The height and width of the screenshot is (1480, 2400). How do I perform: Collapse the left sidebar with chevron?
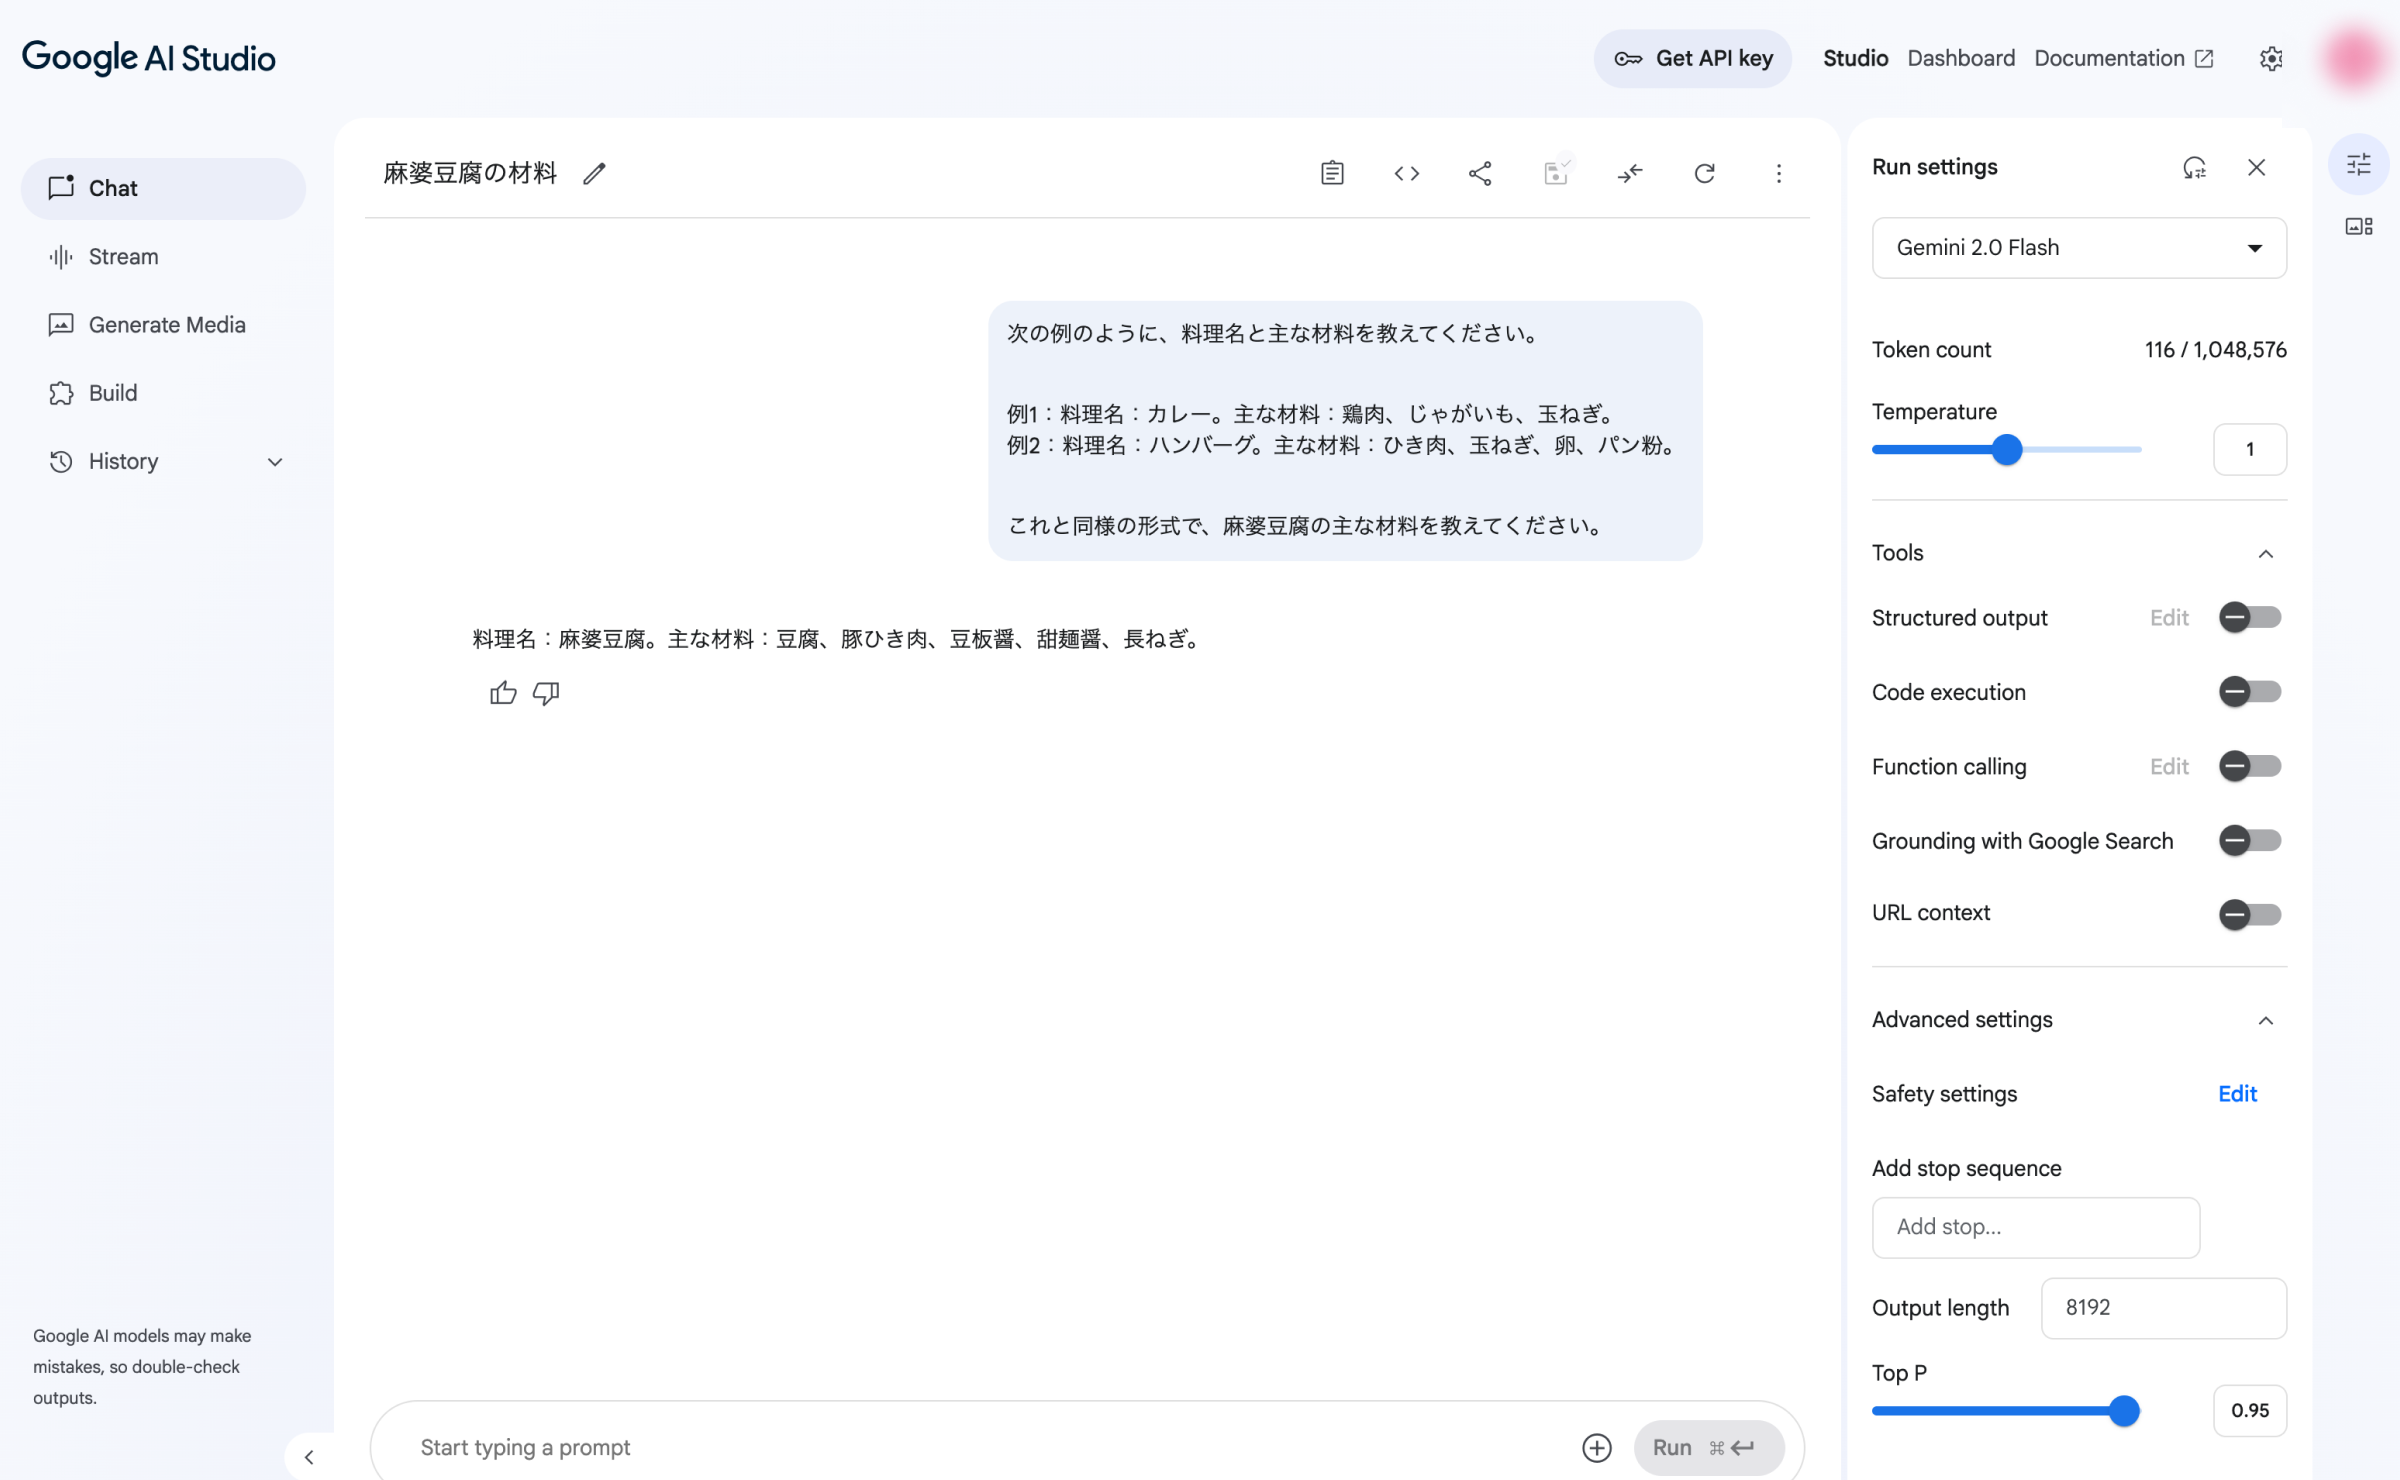point(309,1456)
